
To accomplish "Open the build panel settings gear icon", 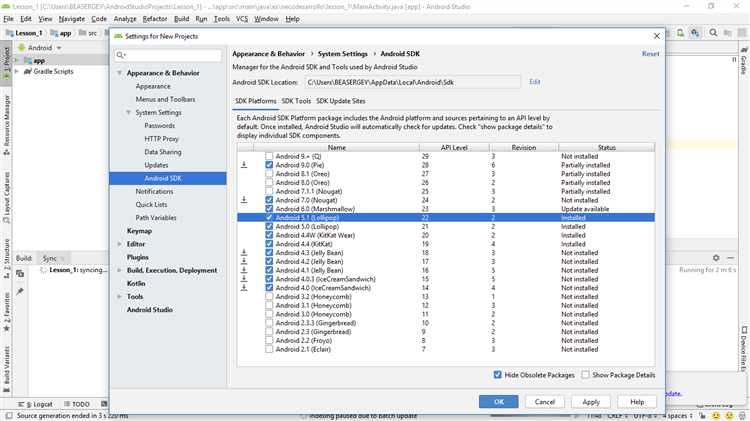I will point(716,257).
